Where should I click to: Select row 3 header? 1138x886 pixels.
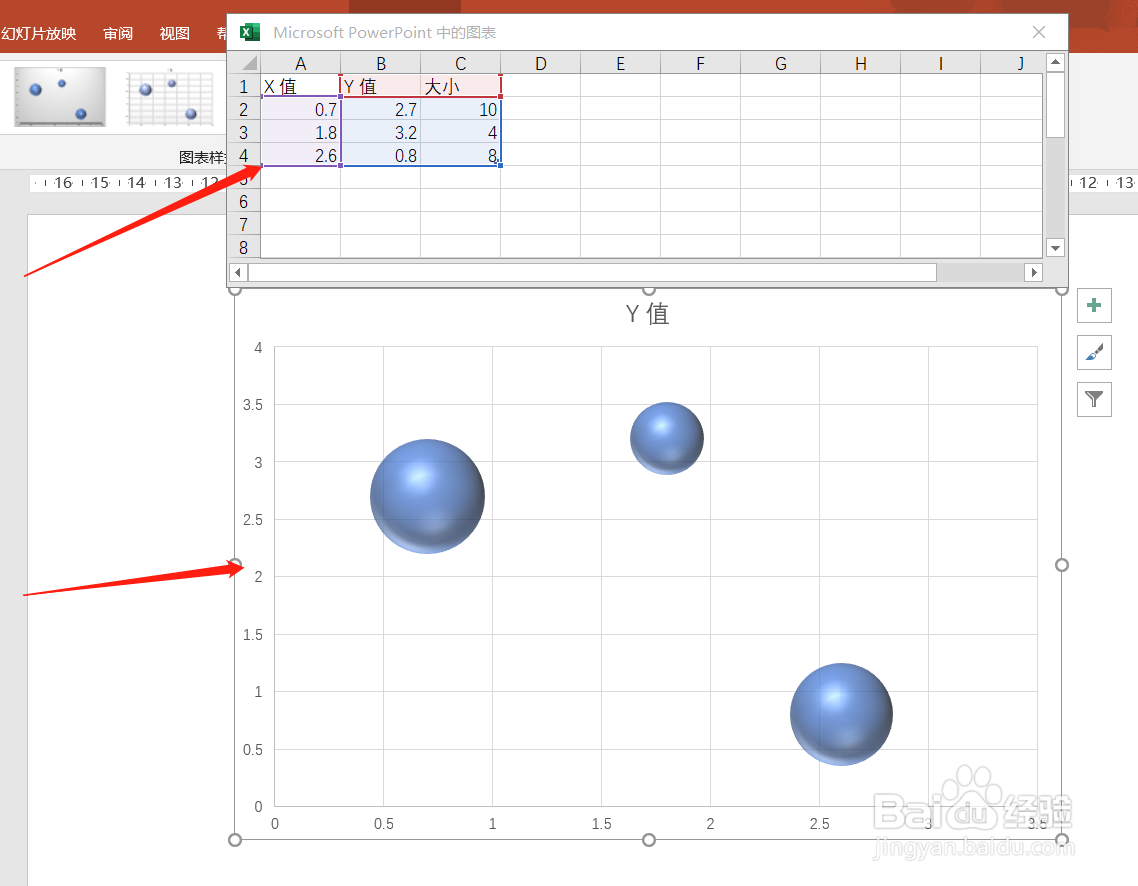[x=244, y=132]
